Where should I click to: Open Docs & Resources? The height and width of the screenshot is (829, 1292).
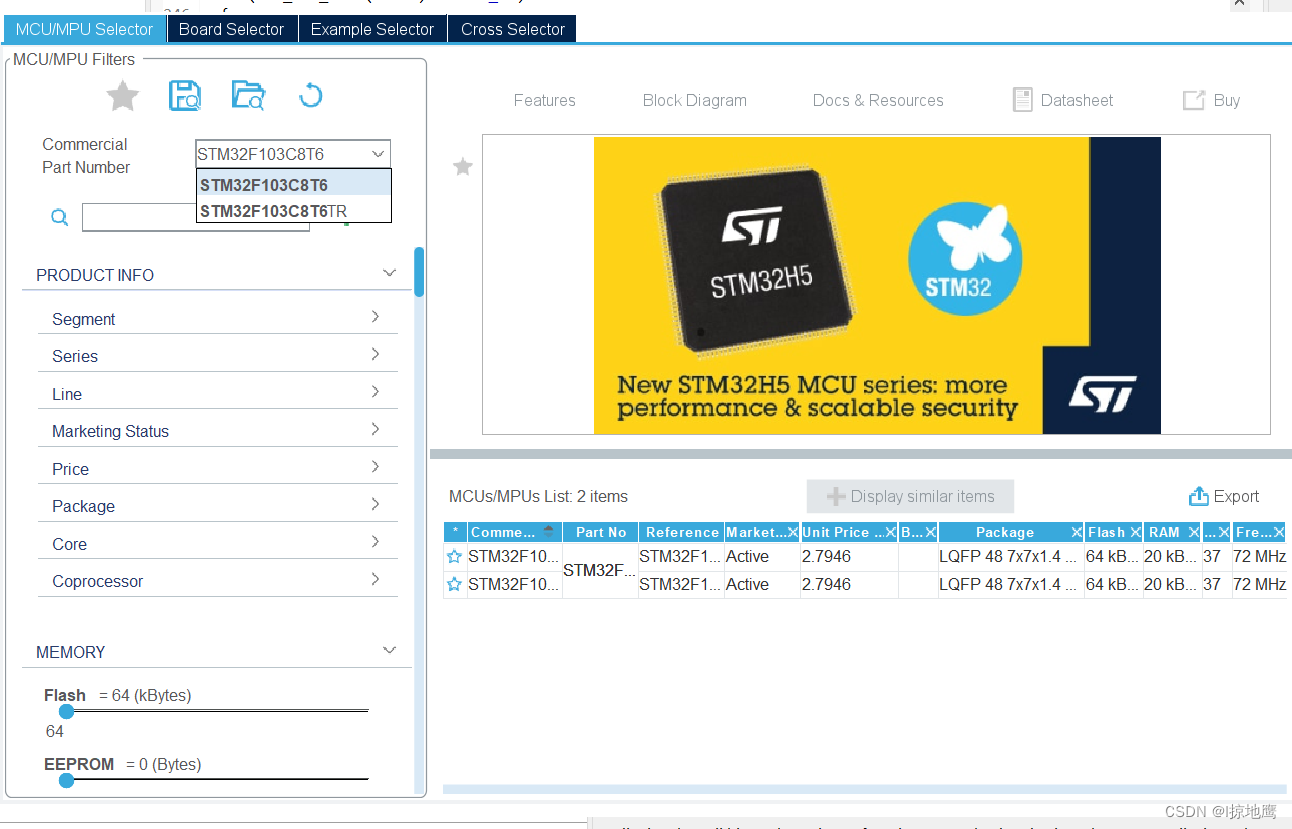(878, 100)
